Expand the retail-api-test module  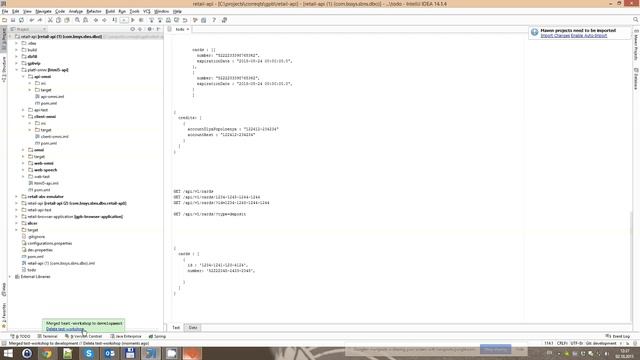17,210
